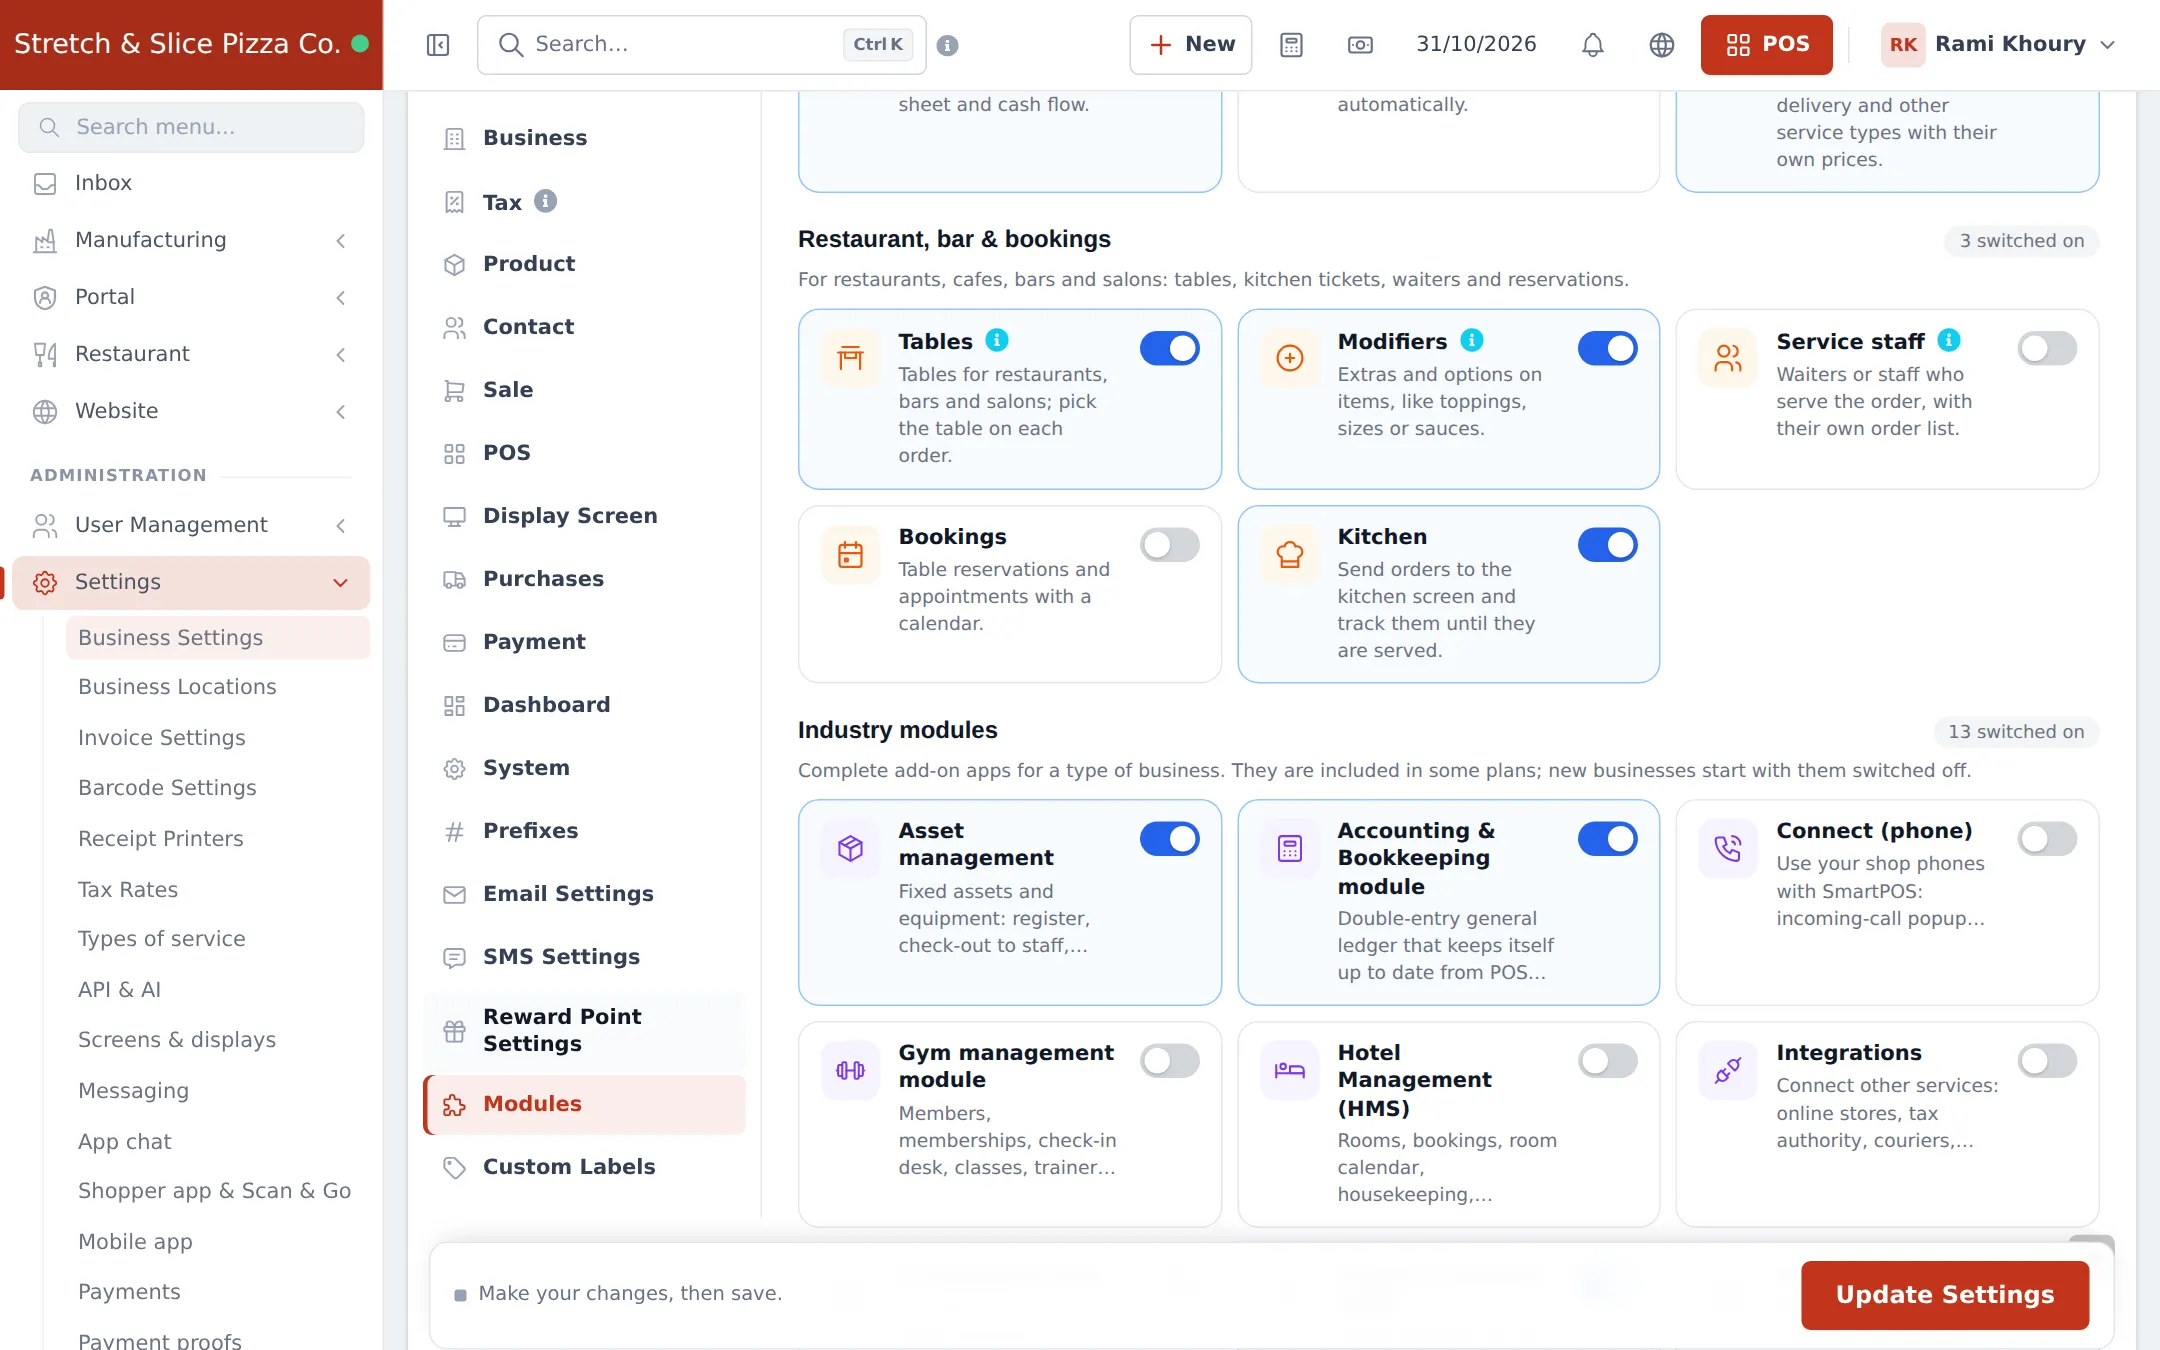Click the Hotel Management bed icon
The height and width of the screenshot is (1350, 2160).
(1290, 1070)
